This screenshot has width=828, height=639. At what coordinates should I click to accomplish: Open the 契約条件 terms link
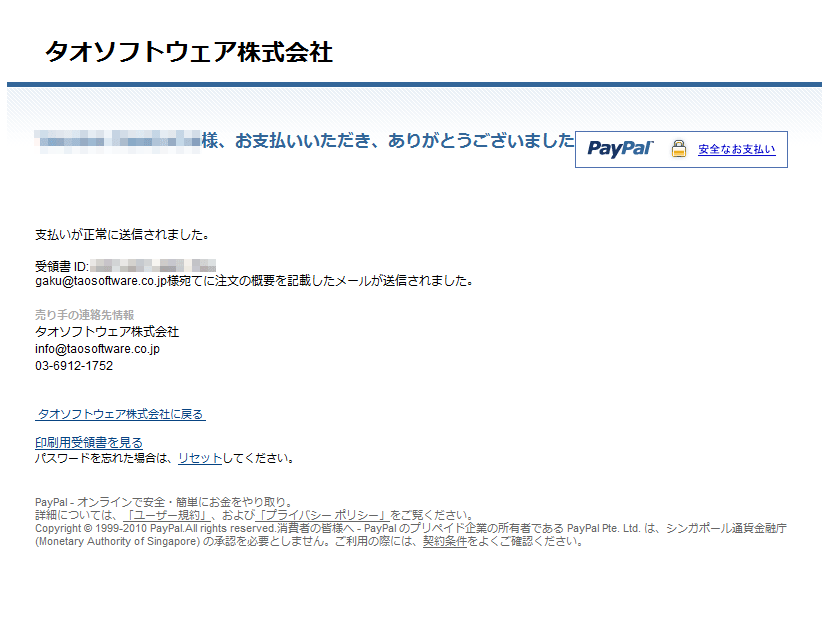click(445, 542)
